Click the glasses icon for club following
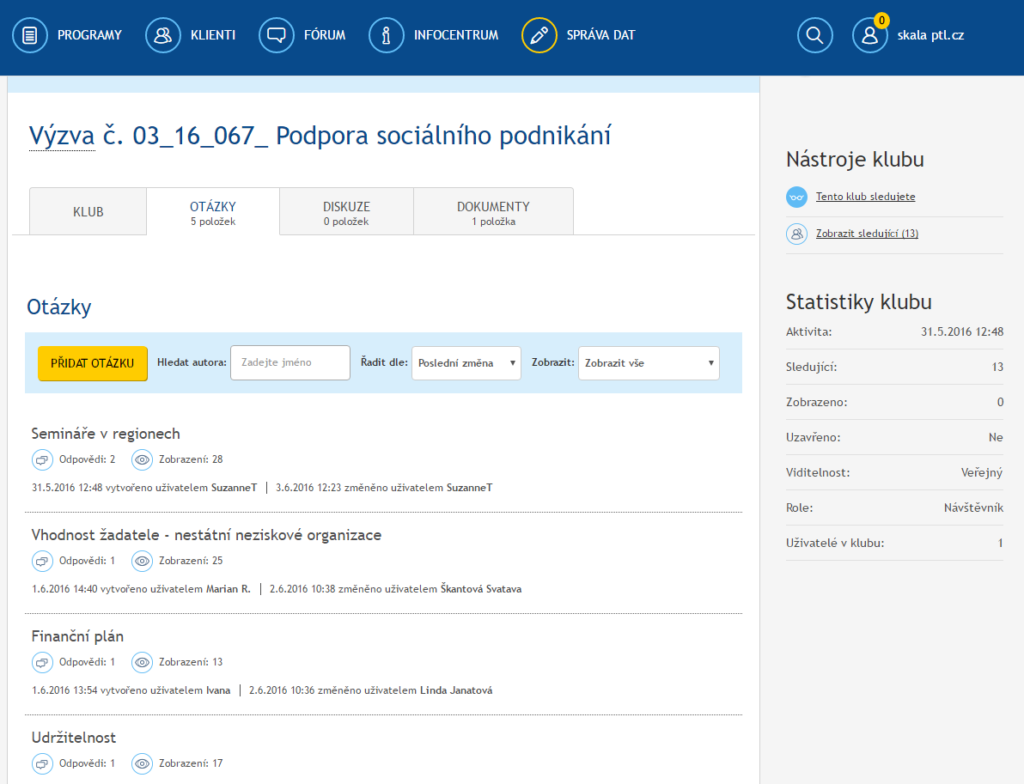The width and height of the screenshot is (1024, 784). (x=796, y=197)
